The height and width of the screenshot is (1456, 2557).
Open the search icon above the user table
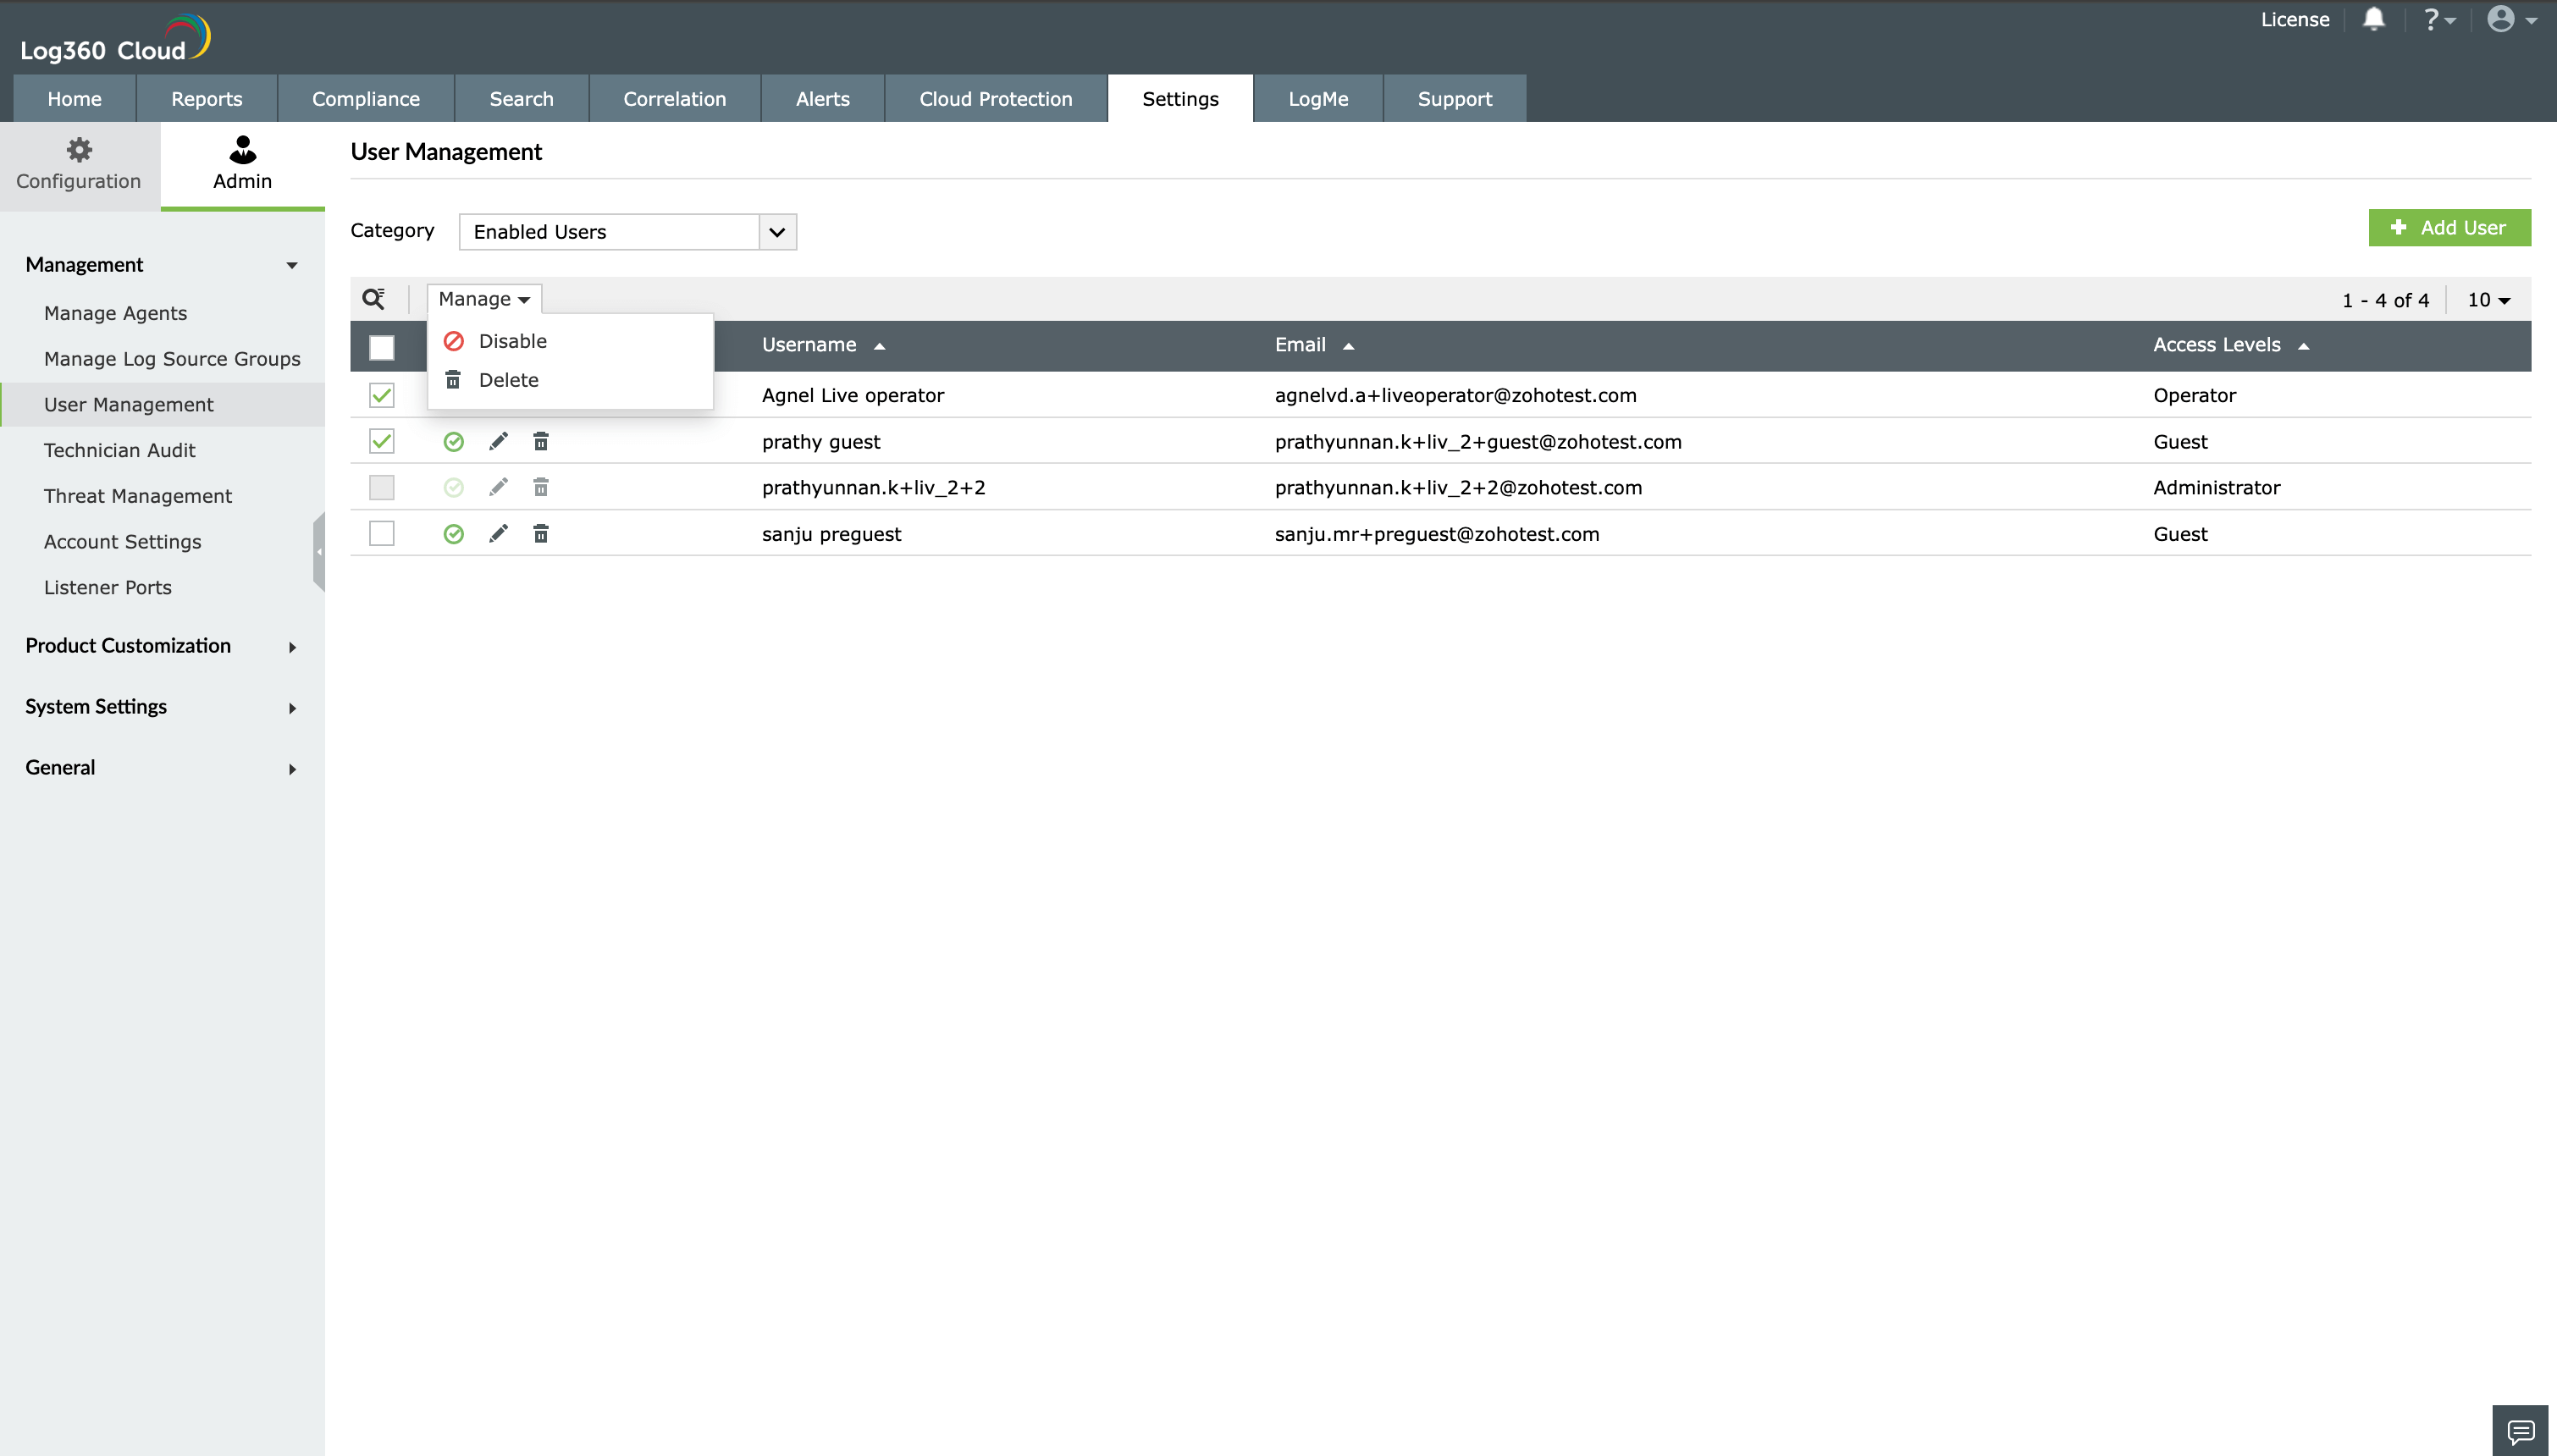(x=374, y=298)
